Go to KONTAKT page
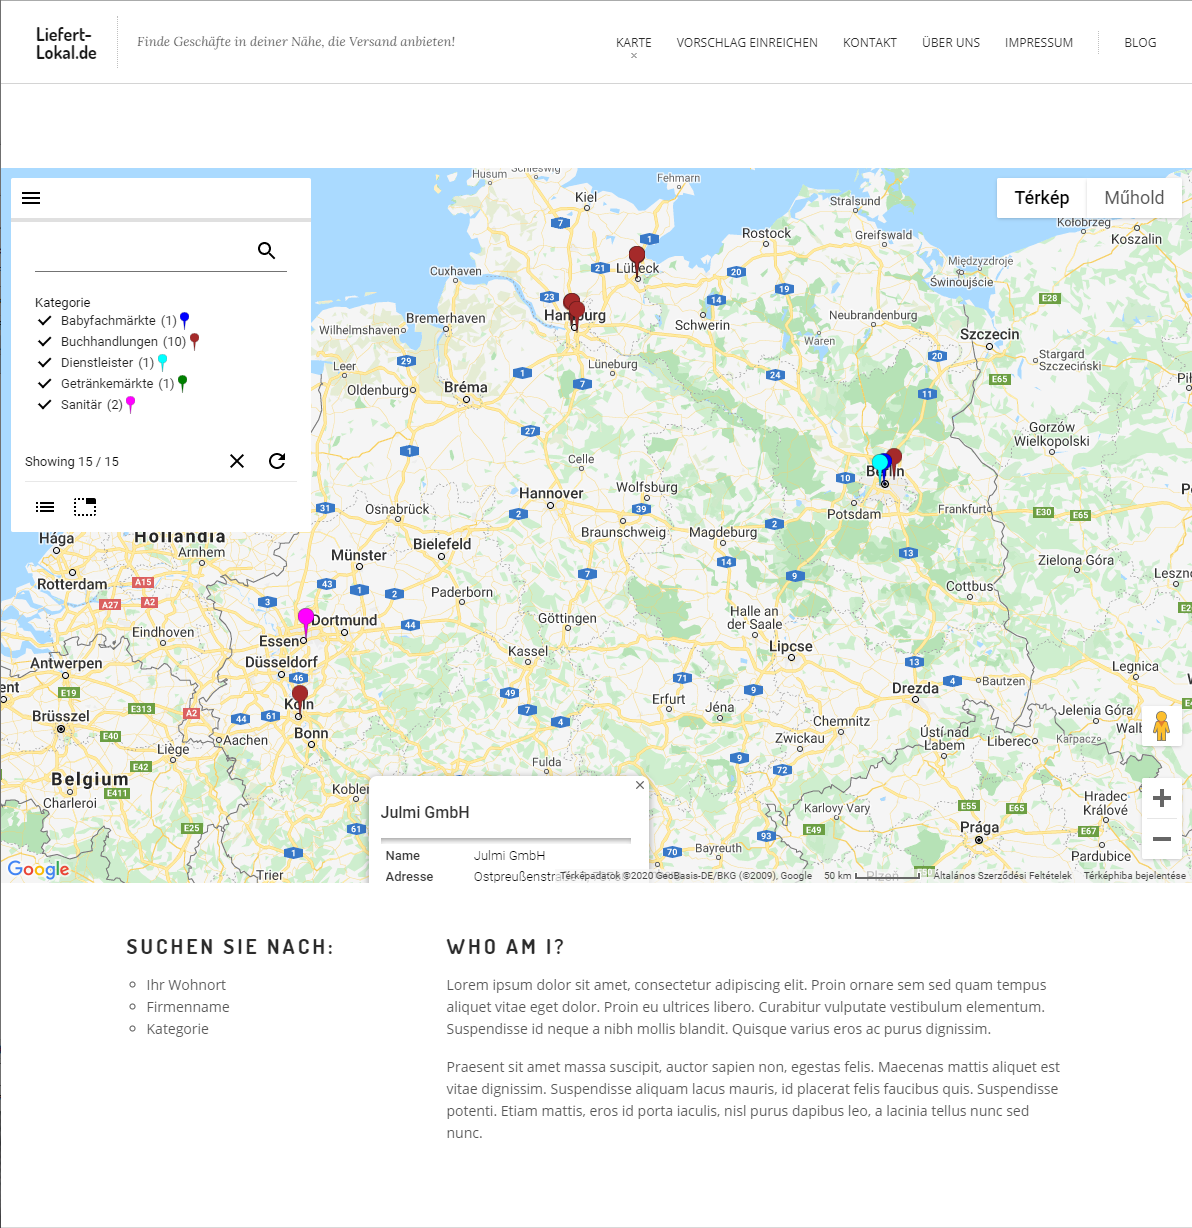 click(870, 43)
